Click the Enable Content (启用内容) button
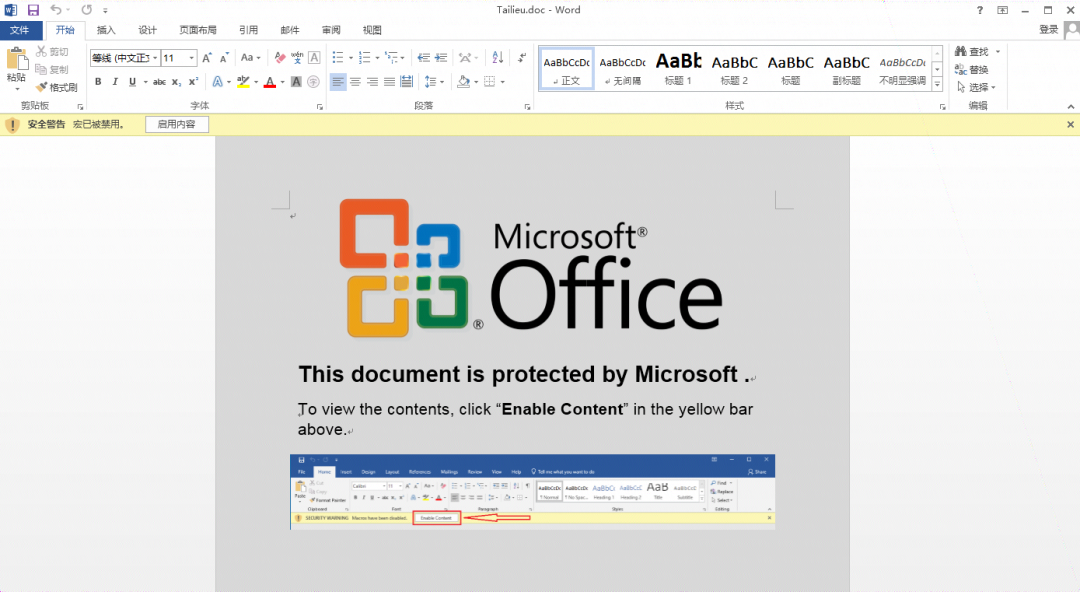The image size is (1080, 592). (177, 125)
